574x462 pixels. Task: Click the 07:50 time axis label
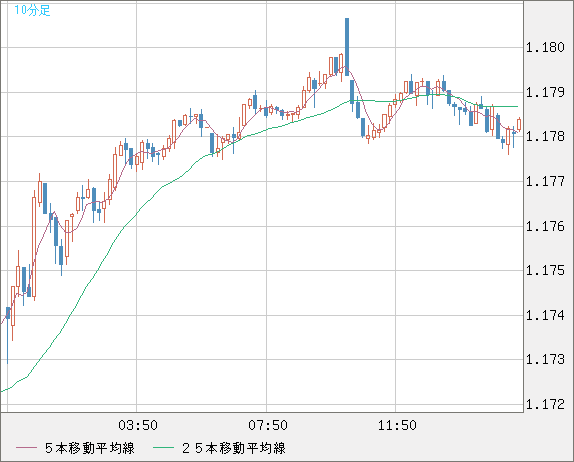click(x=268, y=425)
